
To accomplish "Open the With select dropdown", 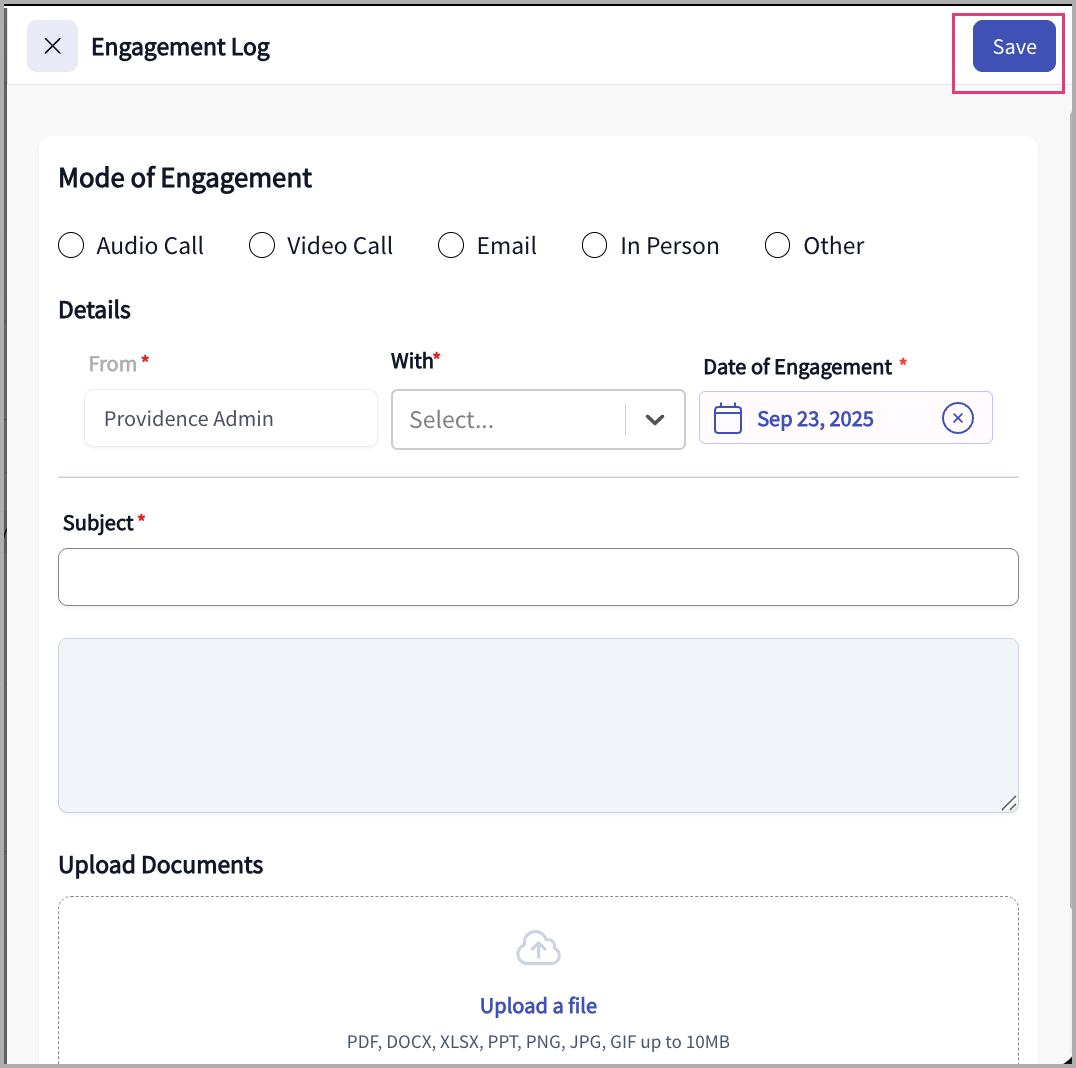I will [508, 420].
